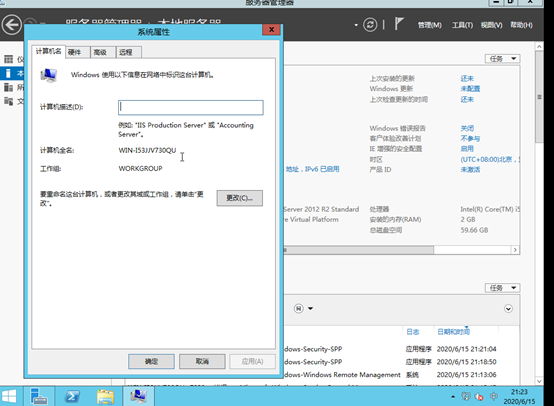The image size is (554, 406).
Task: Click the 取消 button
Action: (202, 361)
